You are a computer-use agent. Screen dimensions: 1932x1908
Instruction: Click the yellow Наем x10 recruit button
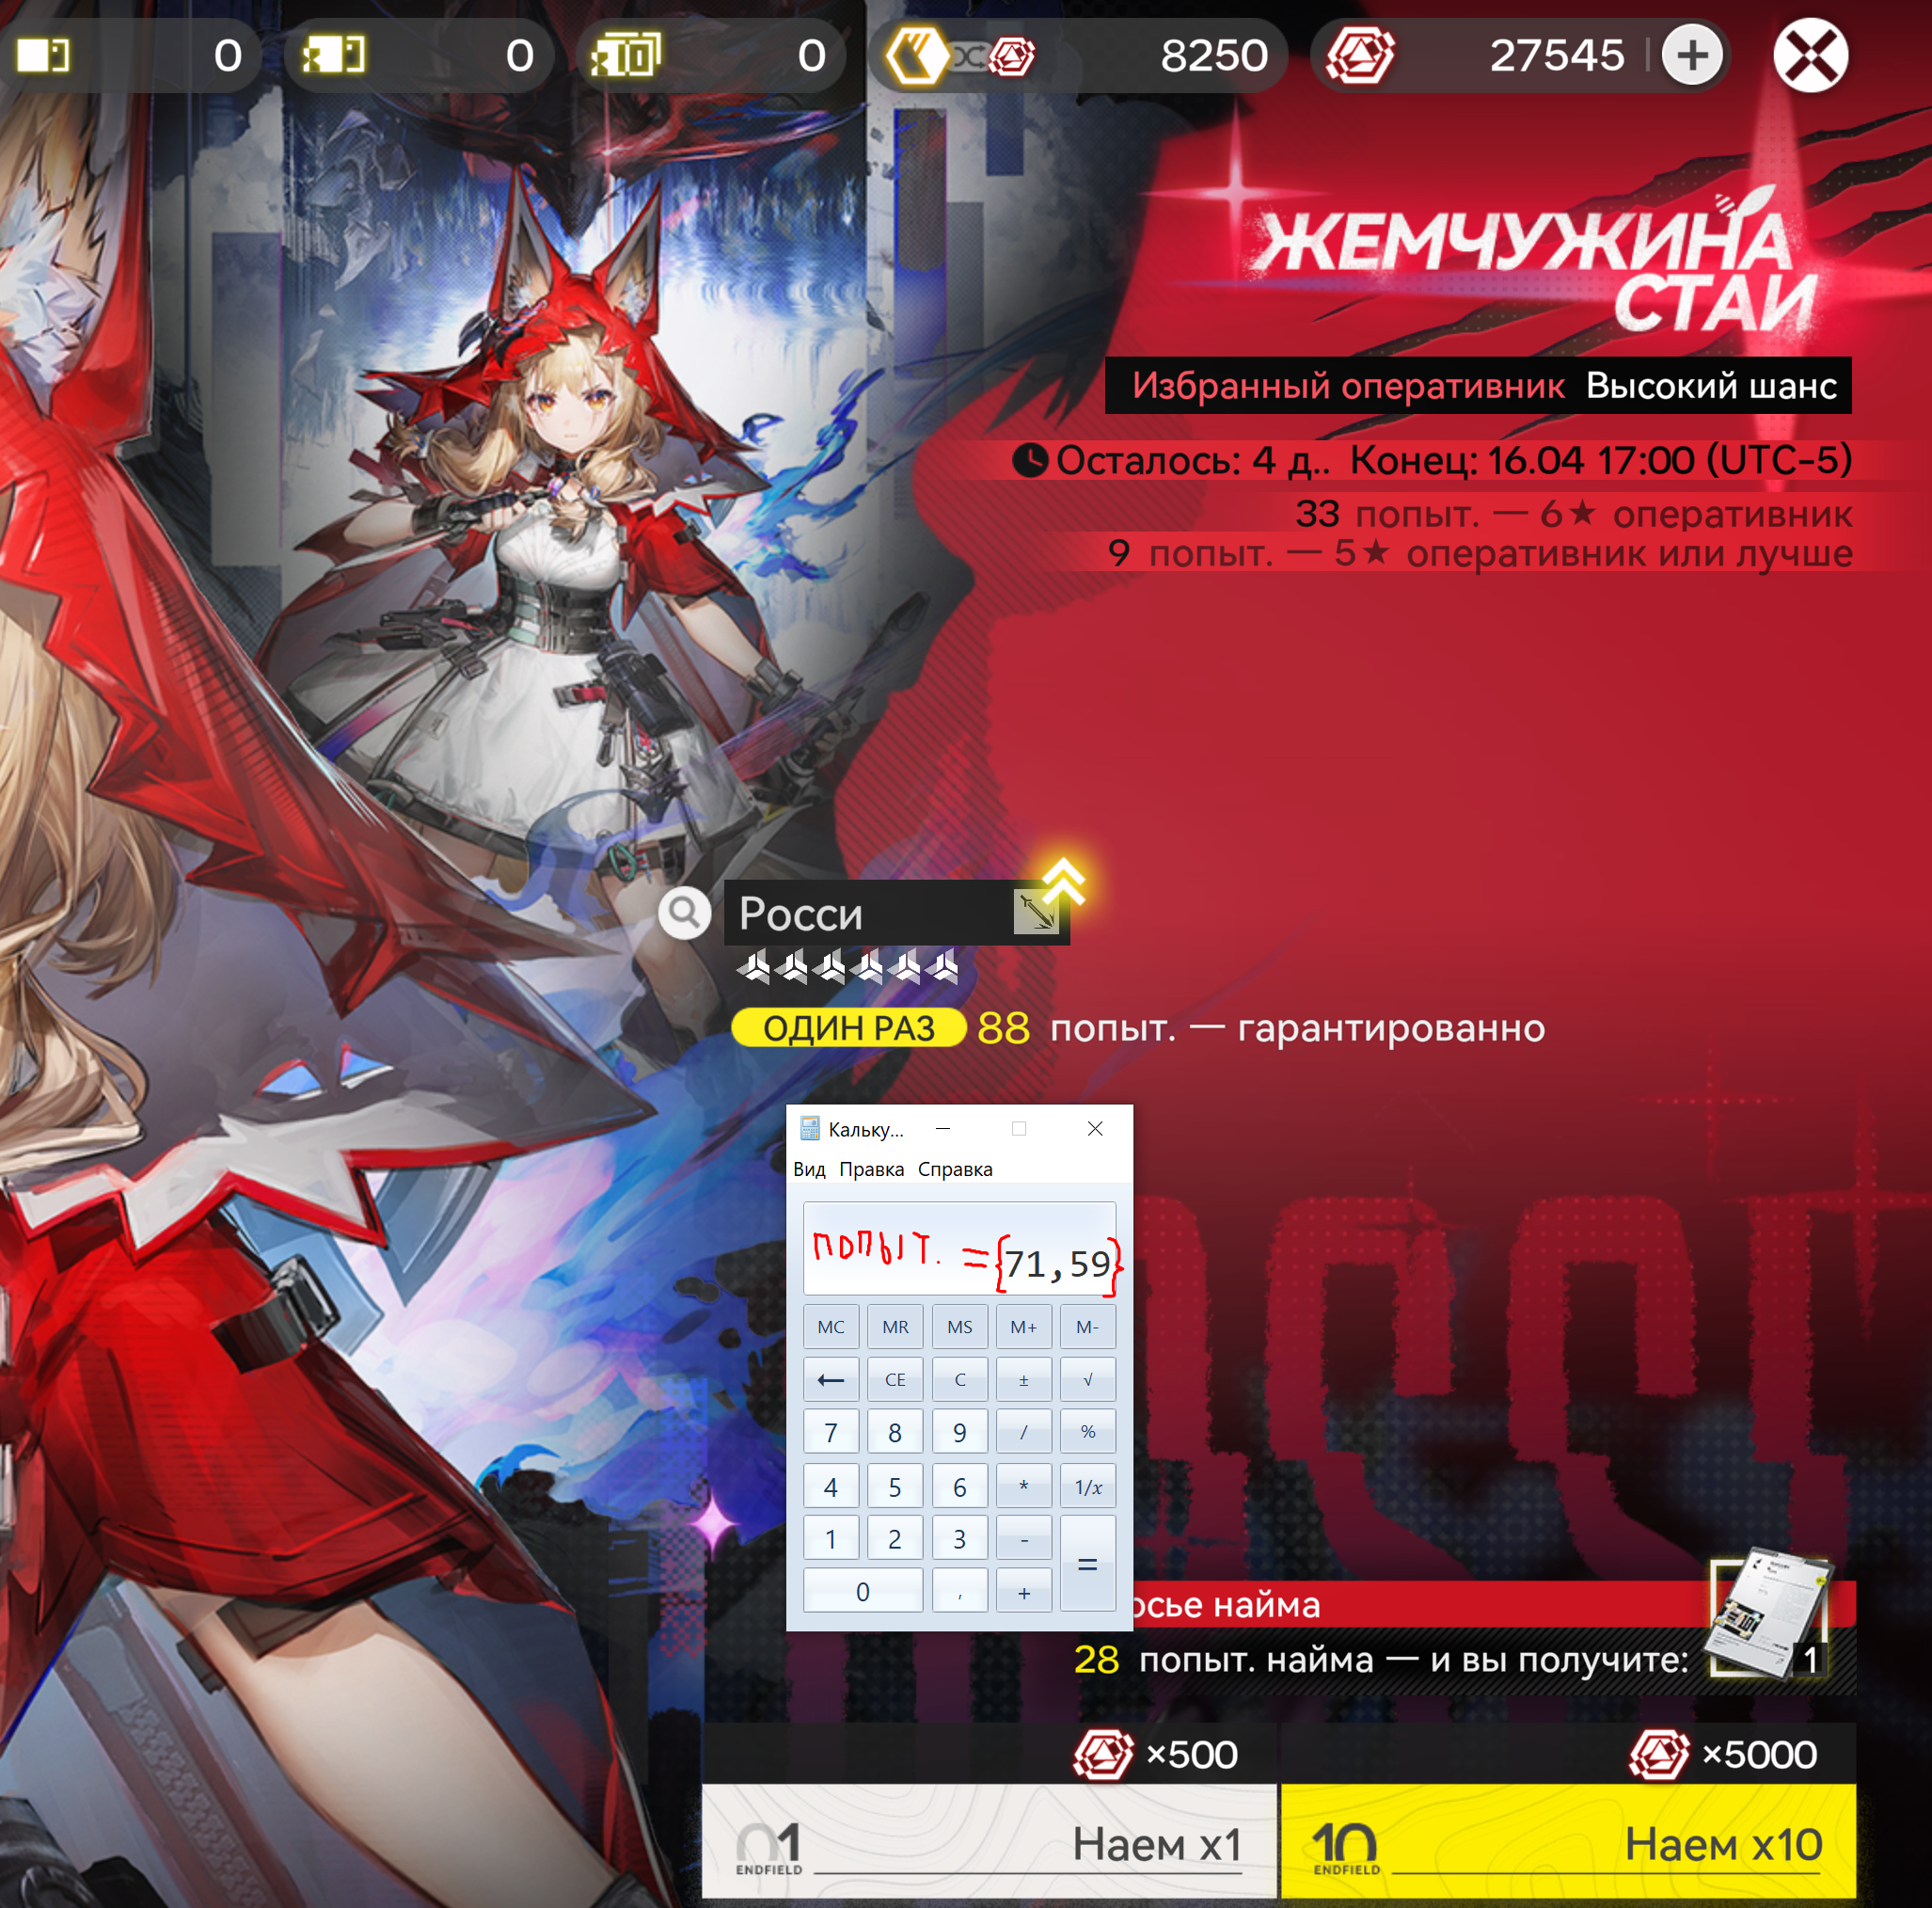pyautogui.click(x=1568, y=1841)
